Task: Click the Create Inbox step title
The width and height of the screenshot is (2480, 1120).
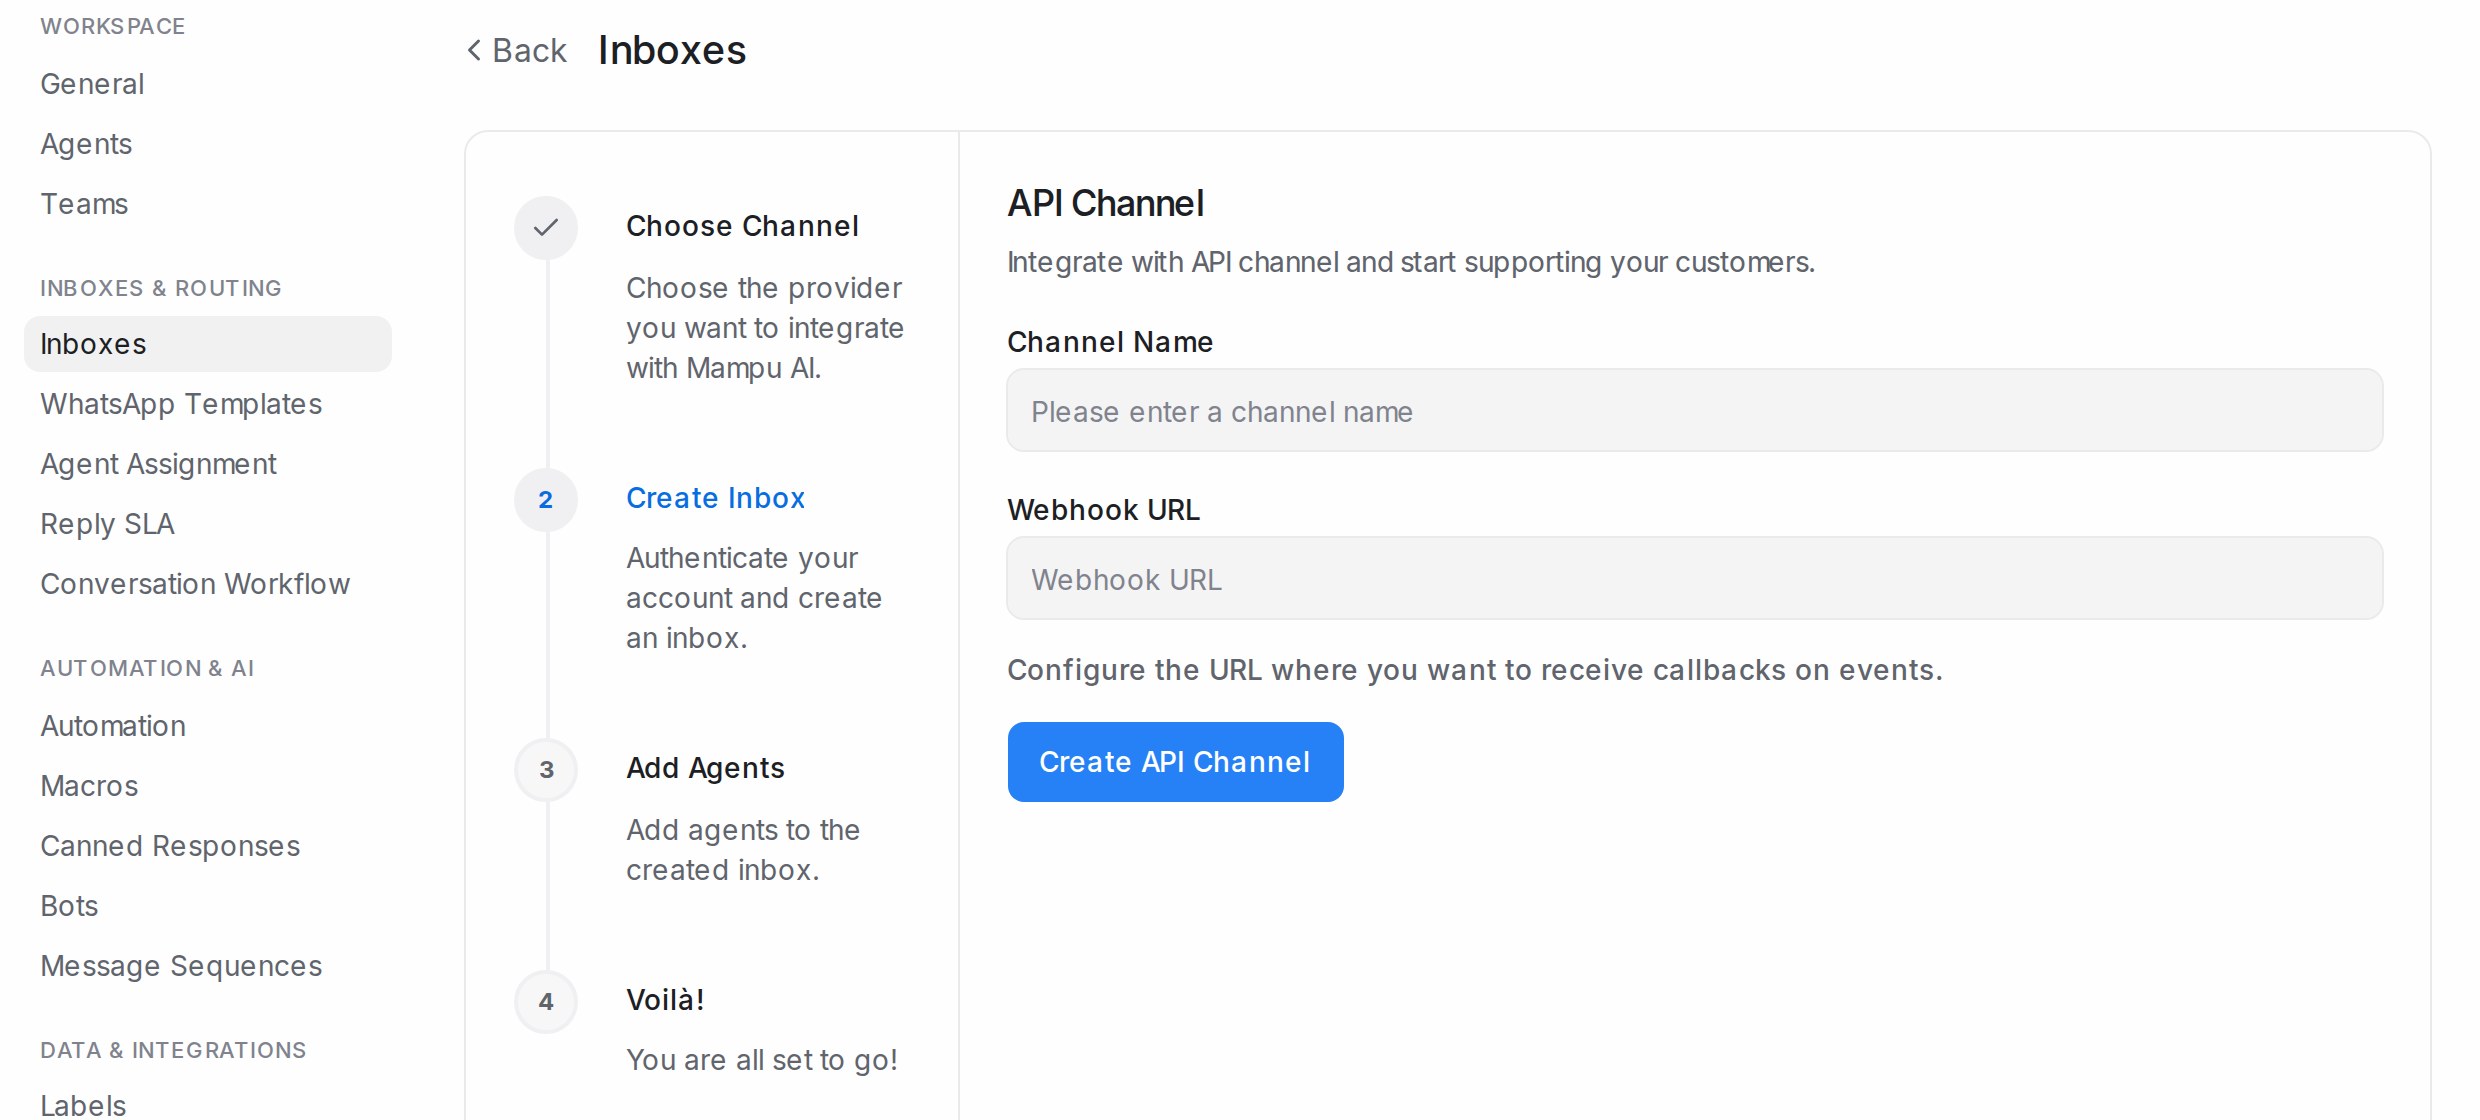Action: pos(715,498)
